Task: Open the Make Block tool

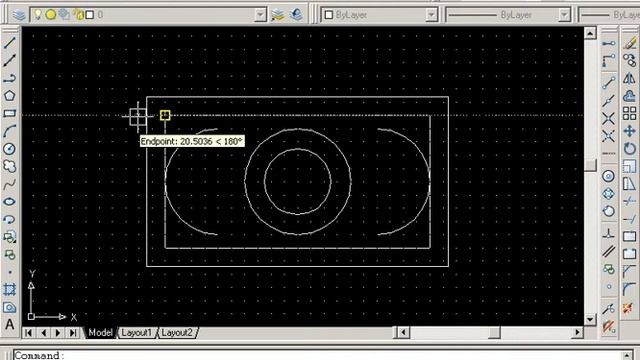Action: pos(9,255)
